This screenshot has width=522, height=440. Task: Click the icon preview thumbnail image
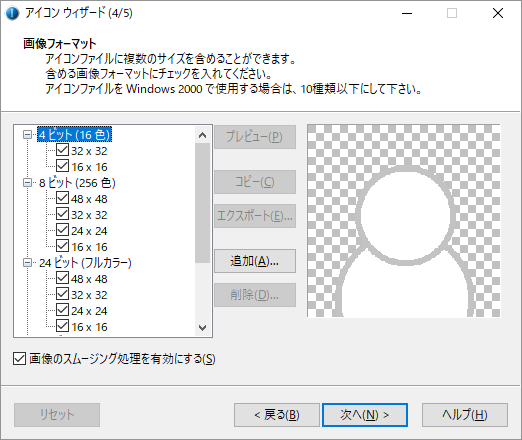coord(403,221)
